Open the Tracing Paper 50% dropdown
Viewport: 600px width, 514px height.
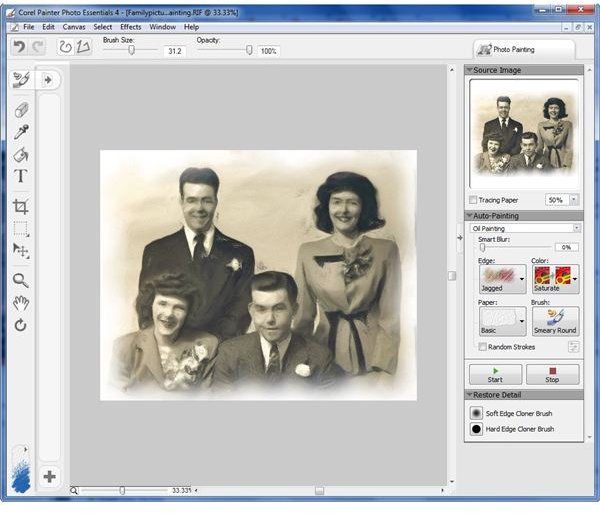tap(574, 200)
